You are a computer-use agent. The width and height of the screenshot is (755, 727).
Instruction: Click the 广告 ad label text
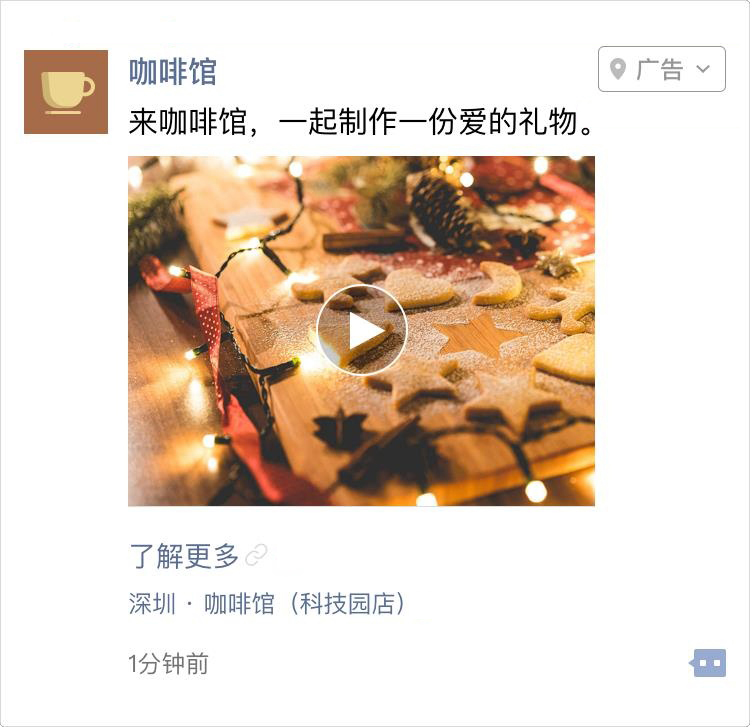660,69
